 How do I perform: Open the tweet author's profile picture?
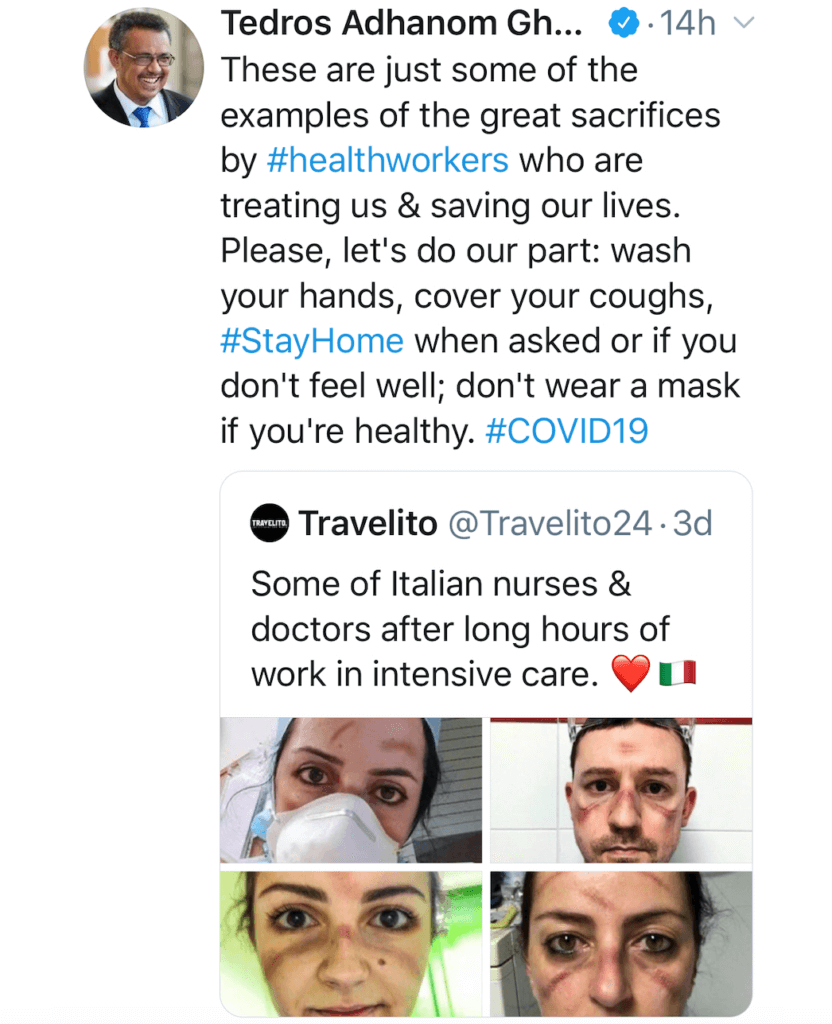tap(143, 69)
